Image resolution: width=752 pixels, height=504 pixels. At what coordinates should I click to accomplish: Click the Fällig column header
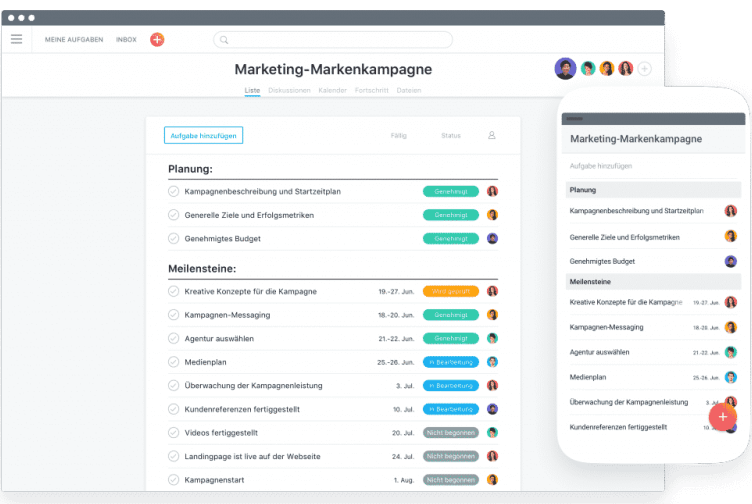pos(399,136)
